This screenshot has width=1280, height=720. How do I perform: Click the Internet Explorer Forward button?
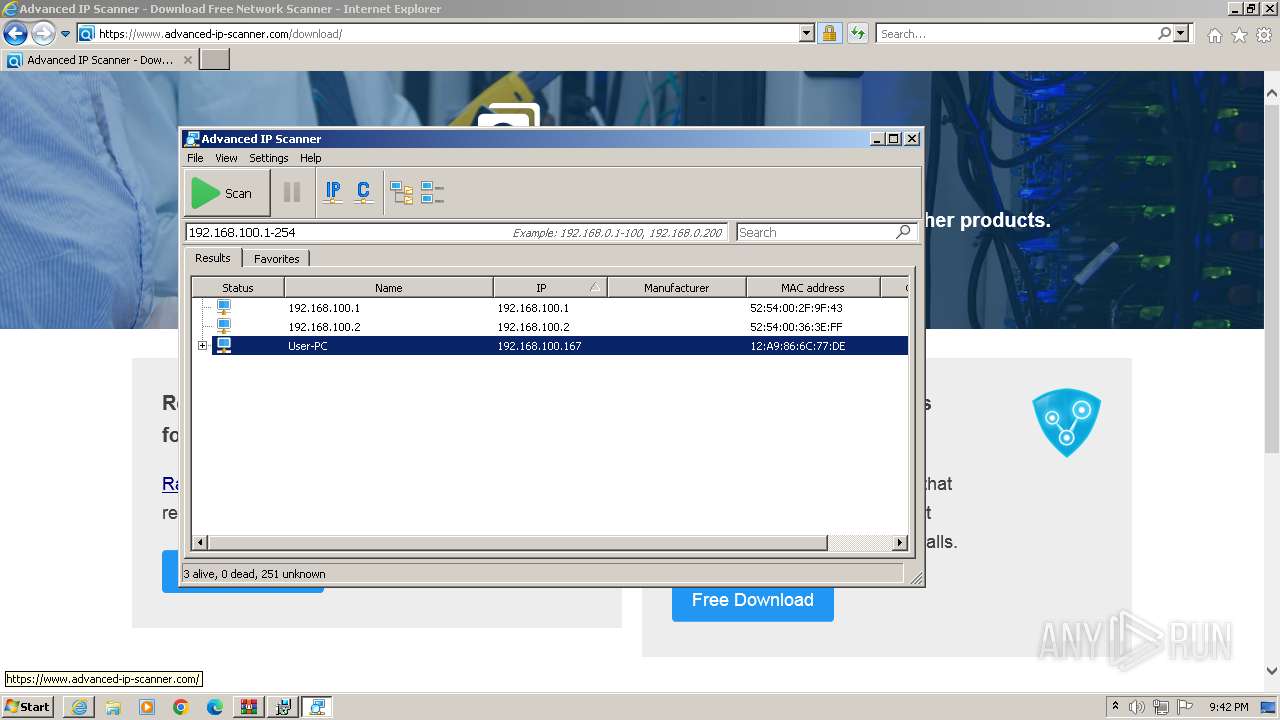[x=43, y=34]
